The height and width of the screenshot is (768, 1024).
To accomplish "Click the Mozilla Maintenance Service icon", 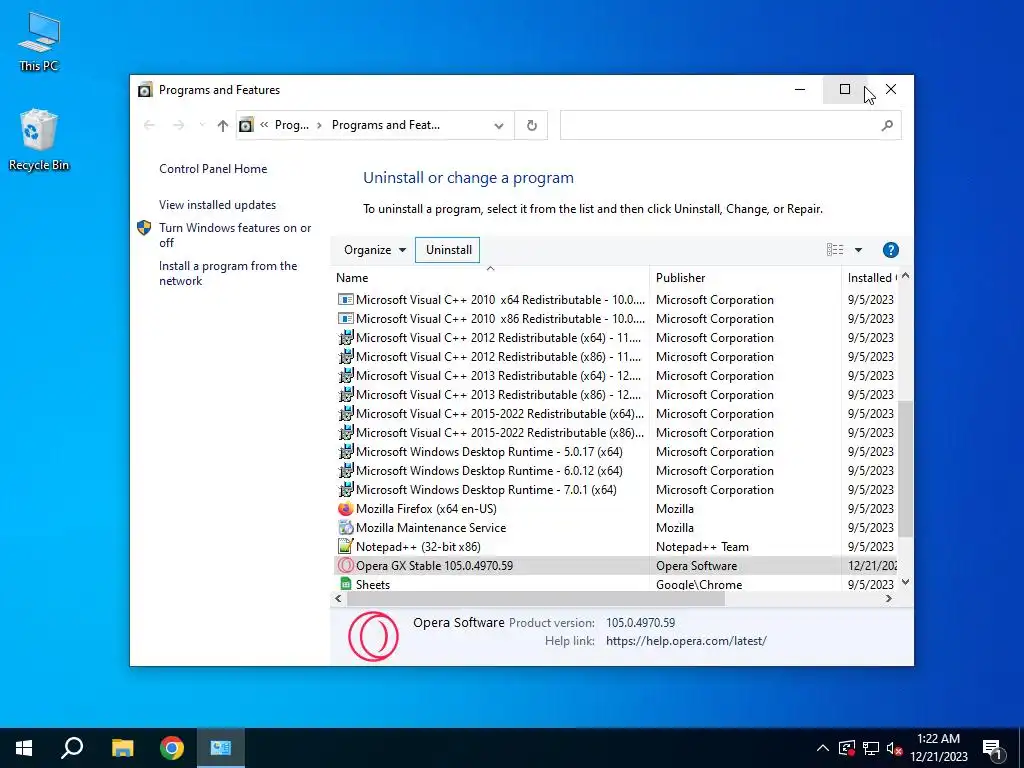I will [345, 528].
